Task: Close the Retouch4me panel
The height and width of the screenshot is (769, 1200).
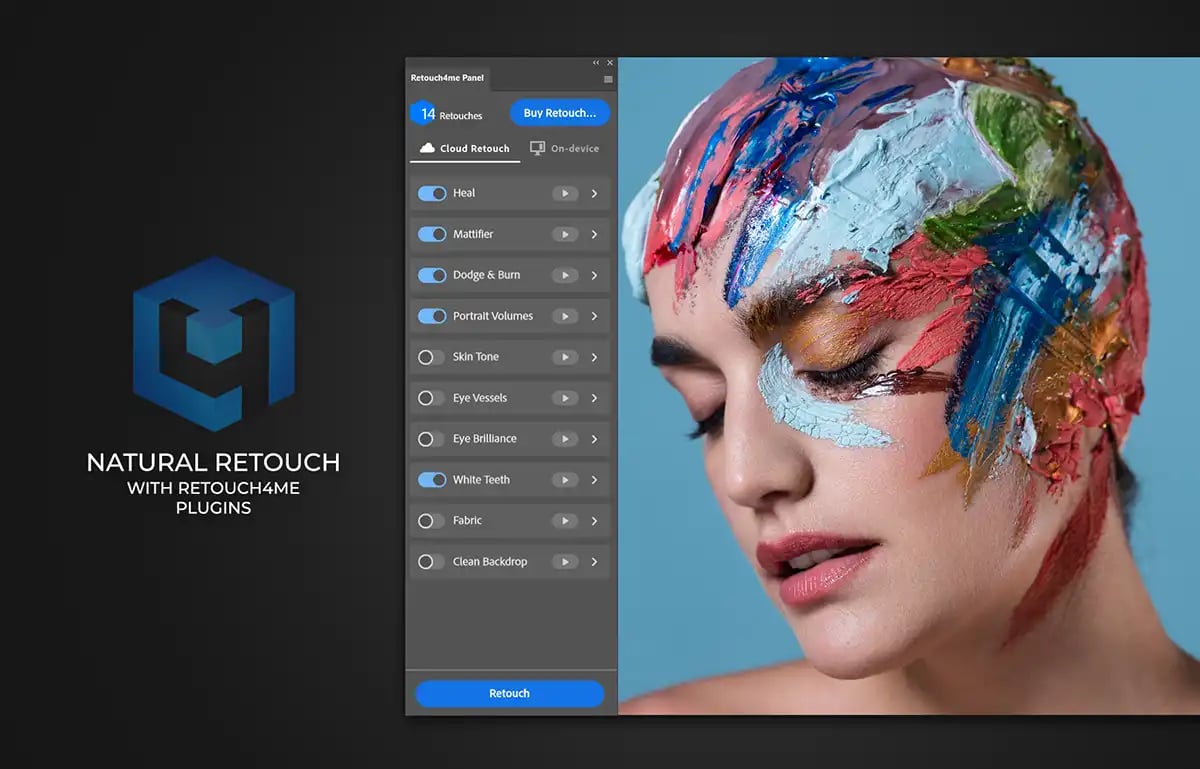Action: (x=610, y=63)
